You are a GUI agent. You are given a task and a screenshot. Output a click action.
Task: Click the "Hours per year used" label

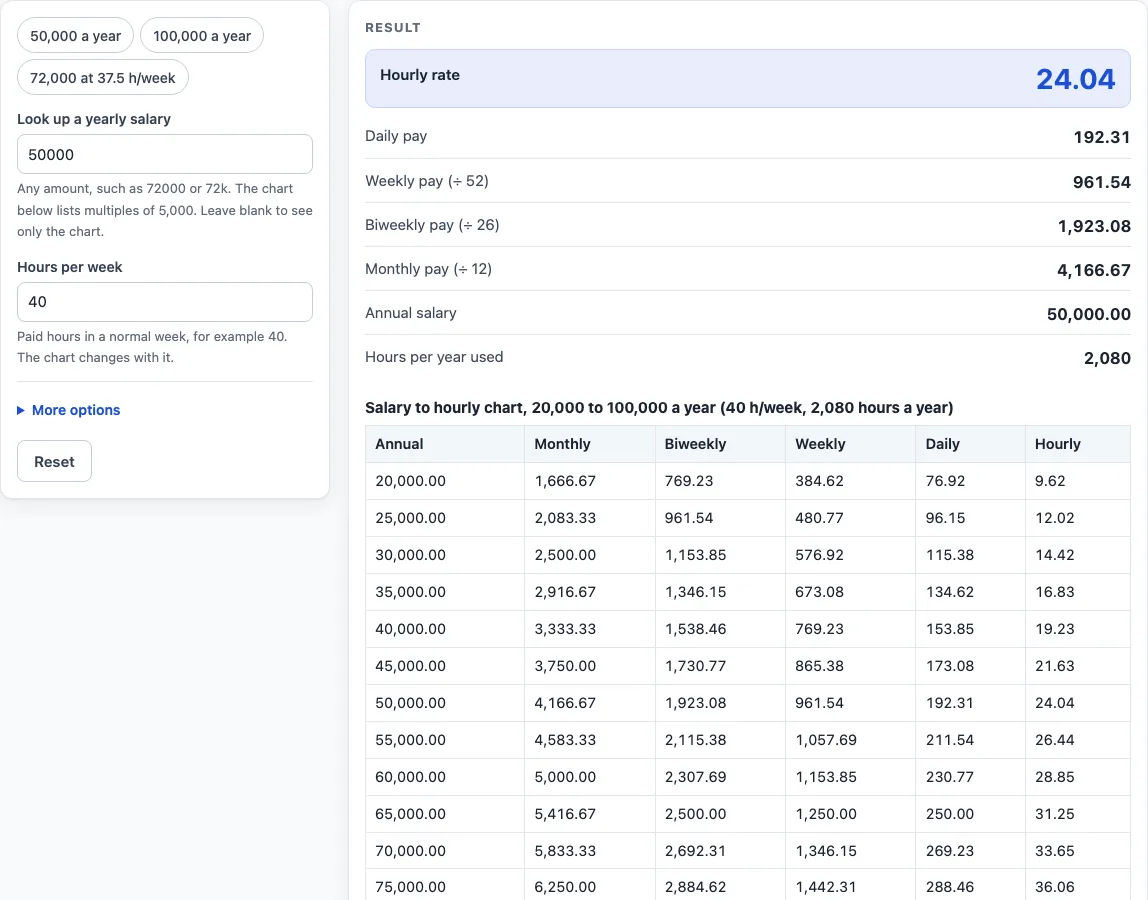tap(434, 357)
